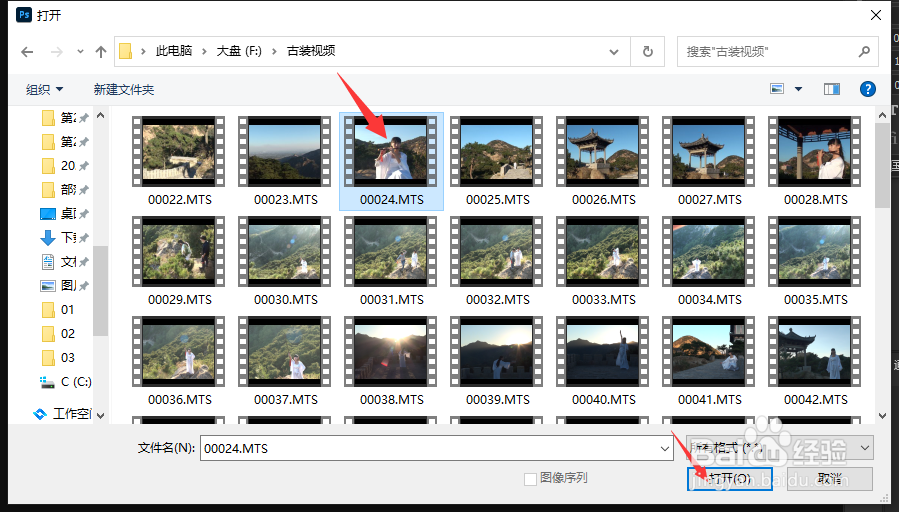Click 新建文件夹 button
Image resolution: width=899 pixels, height=512 pixels.
124,89
